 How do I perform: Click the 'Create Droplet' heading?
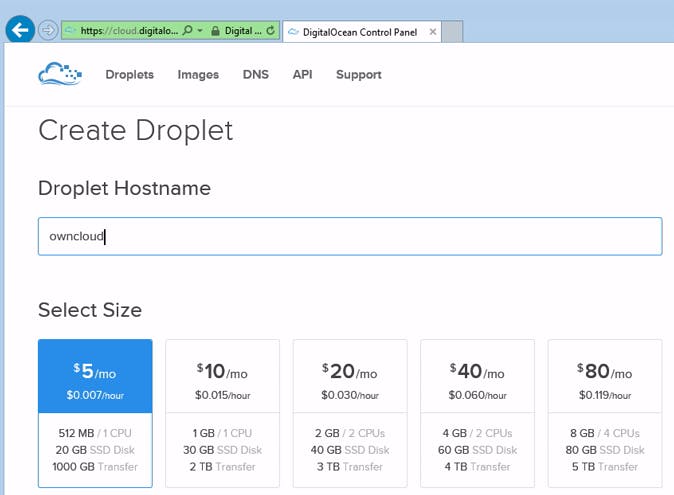135,131
